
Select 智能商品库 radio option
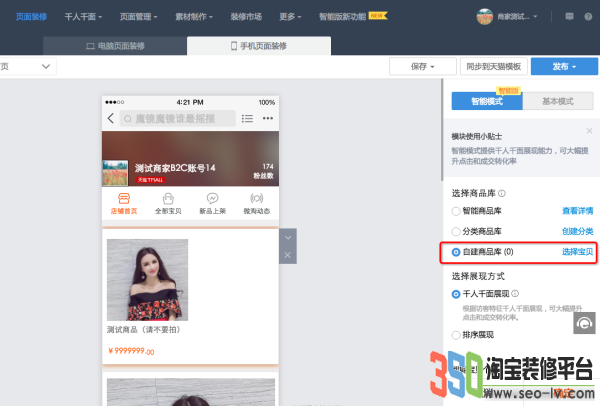(455, 211)
